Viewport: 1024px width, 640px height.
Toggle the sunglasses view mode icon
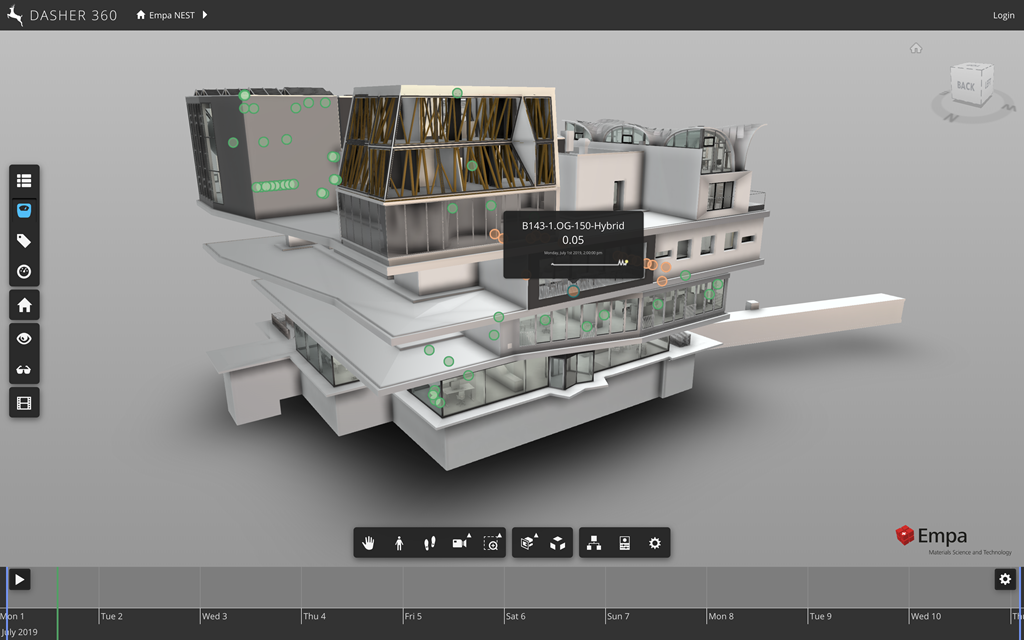[24, 370]
